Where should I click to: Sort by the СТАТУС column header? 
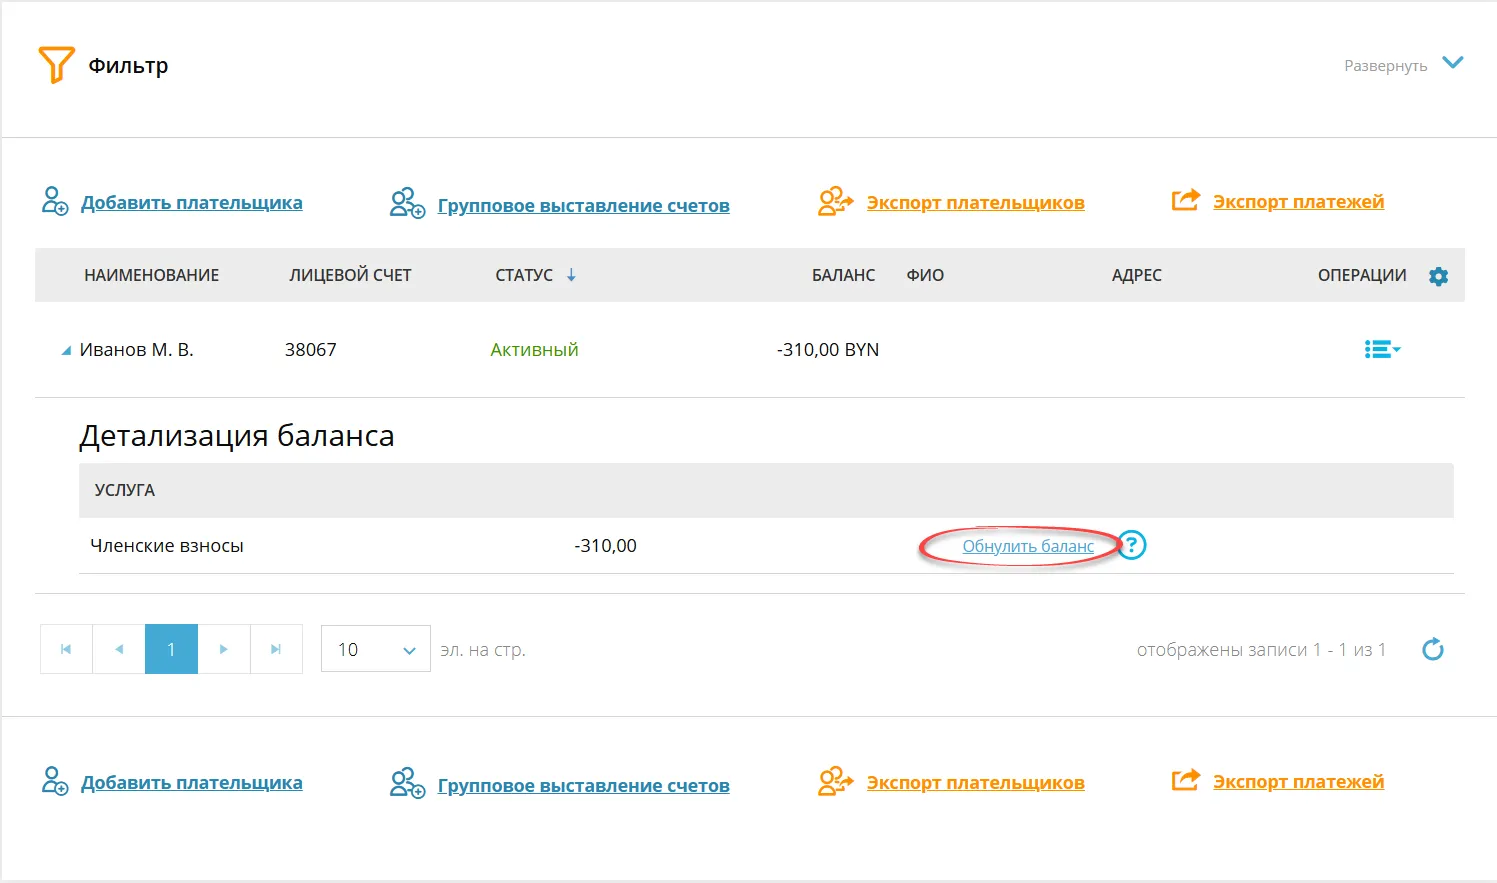point(524,275)
